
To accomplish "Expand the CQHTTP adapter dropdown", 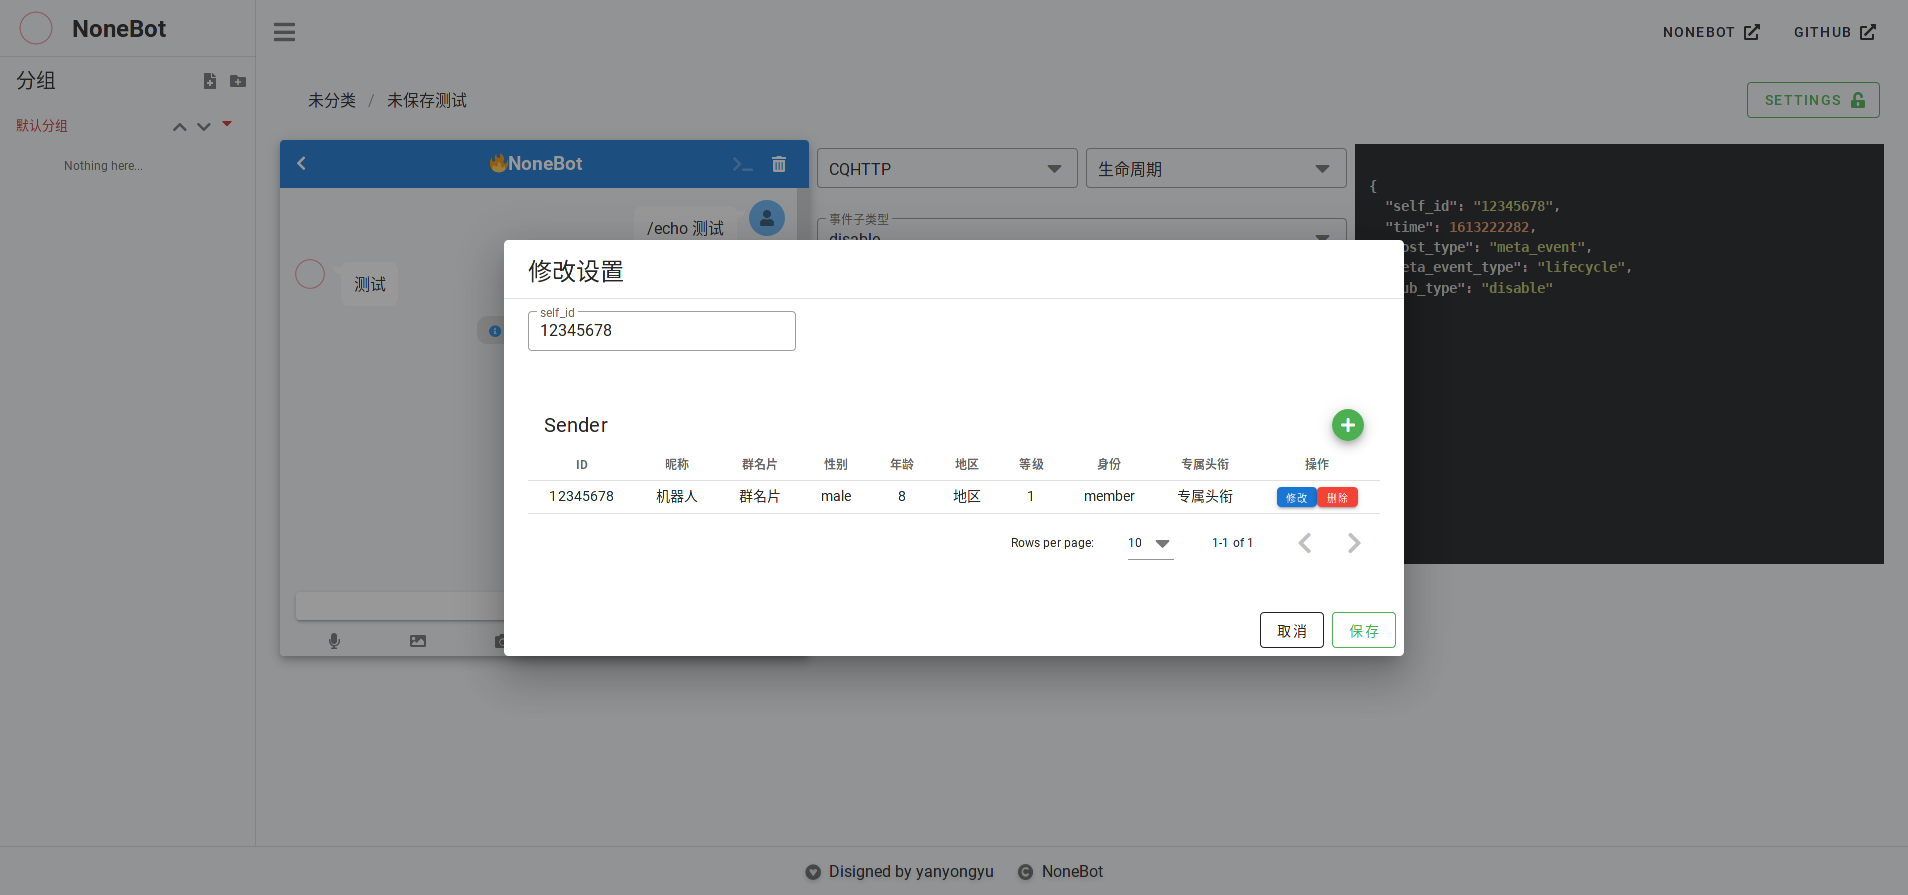I will 946,169.
